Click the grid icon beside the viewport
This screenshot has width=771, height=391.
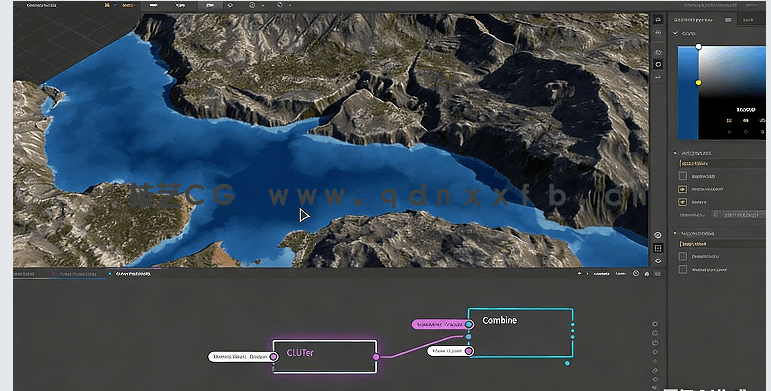[658, 248]
